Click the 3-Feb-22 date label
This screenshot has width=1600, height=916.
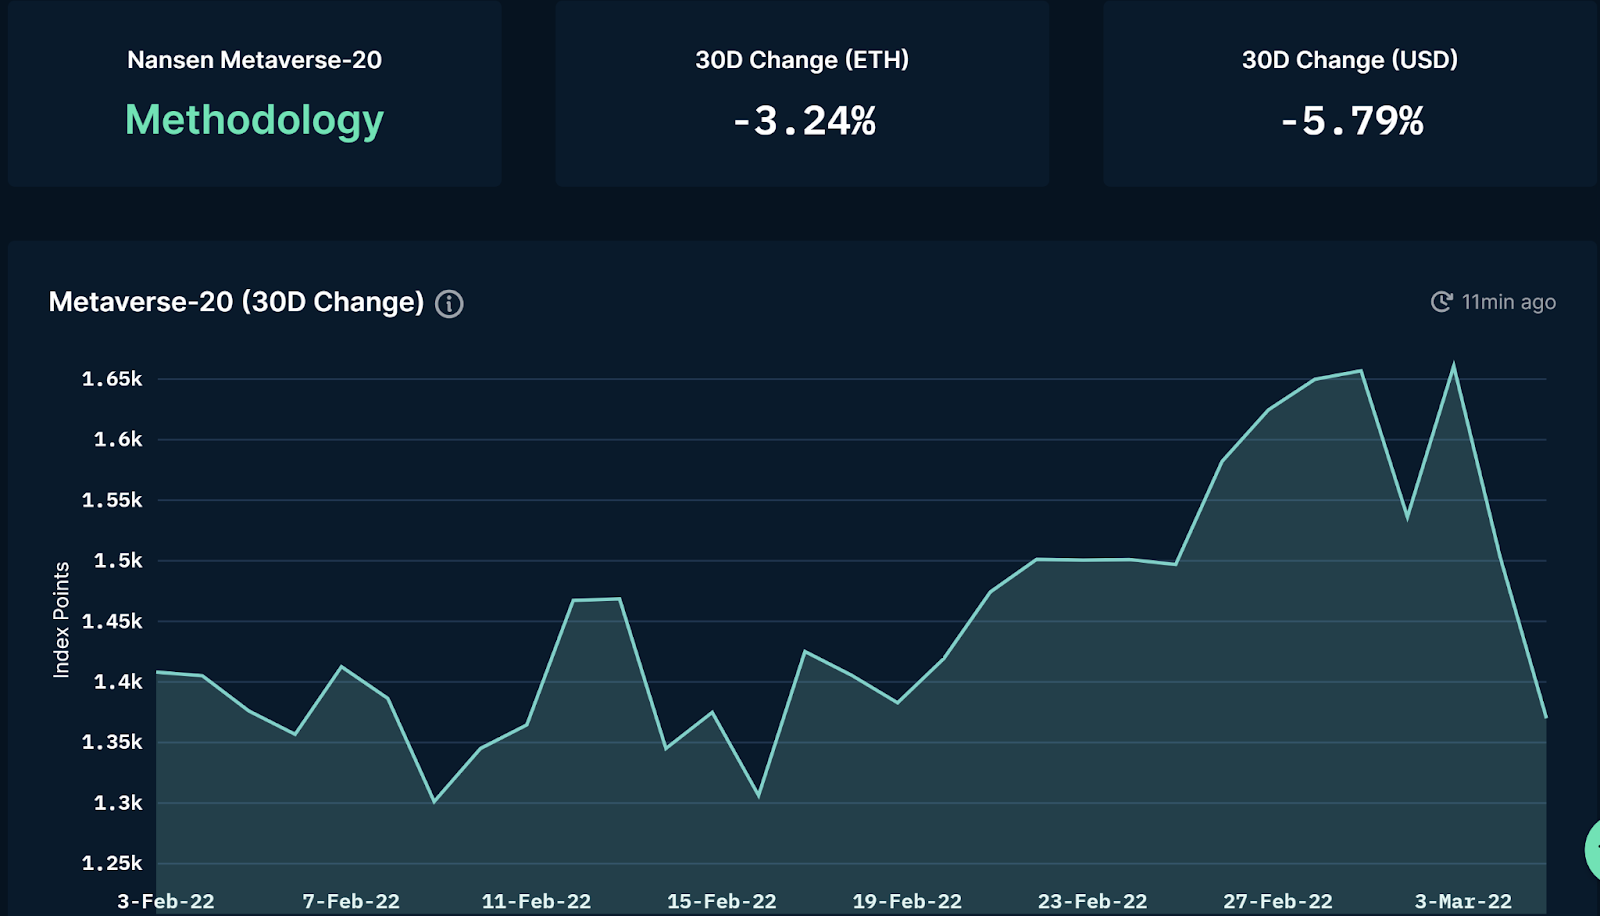[x=166, y=901]
